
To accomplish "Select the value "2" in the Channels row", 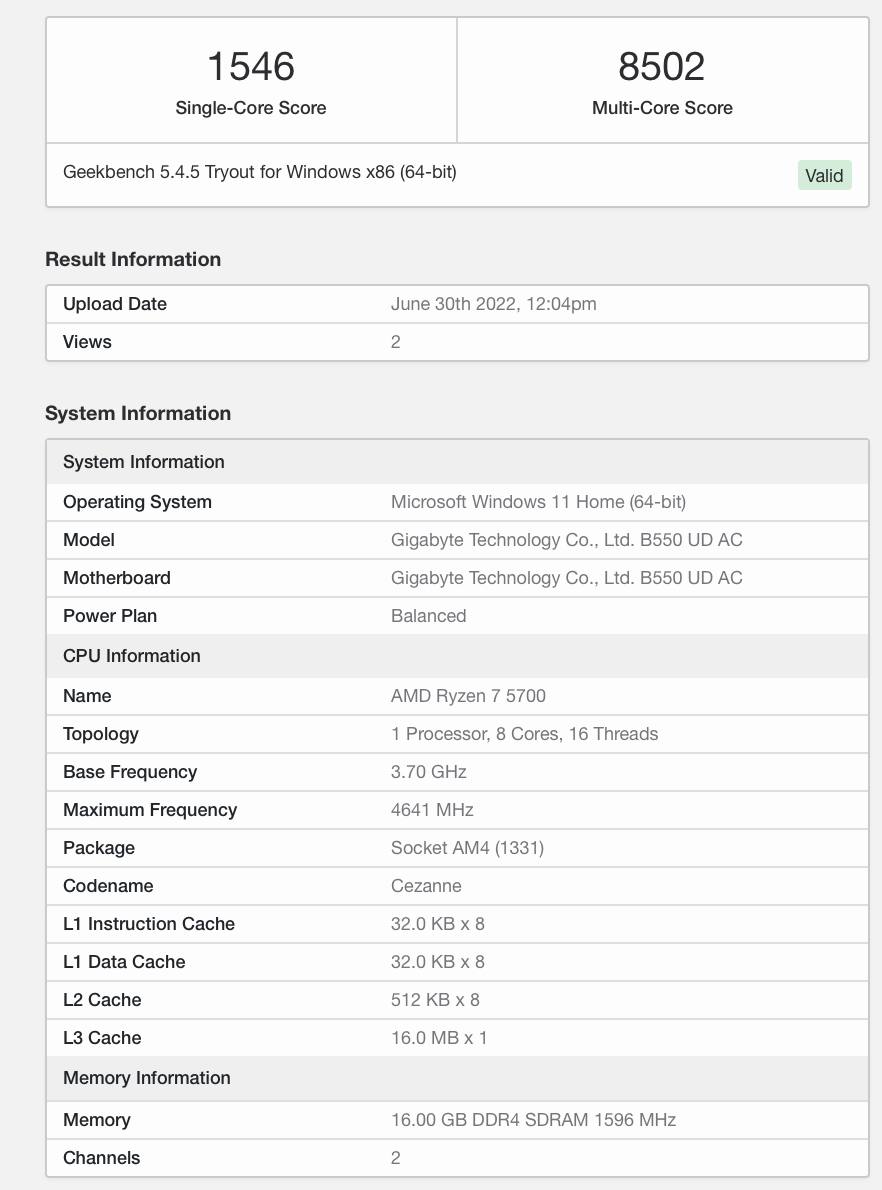I will tap(395, 1157).
